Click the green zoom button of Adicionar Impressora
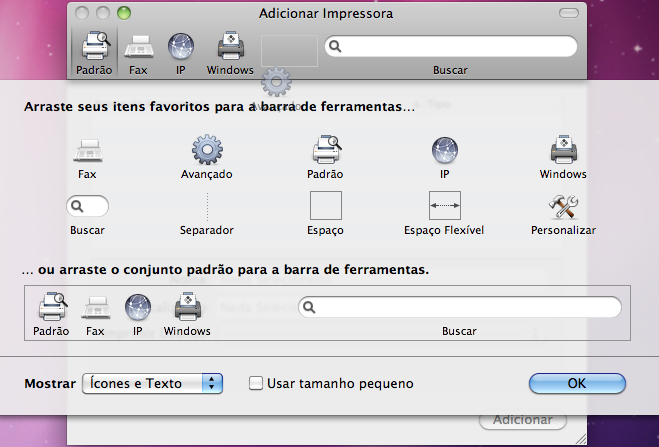 (x=124, y=13)
